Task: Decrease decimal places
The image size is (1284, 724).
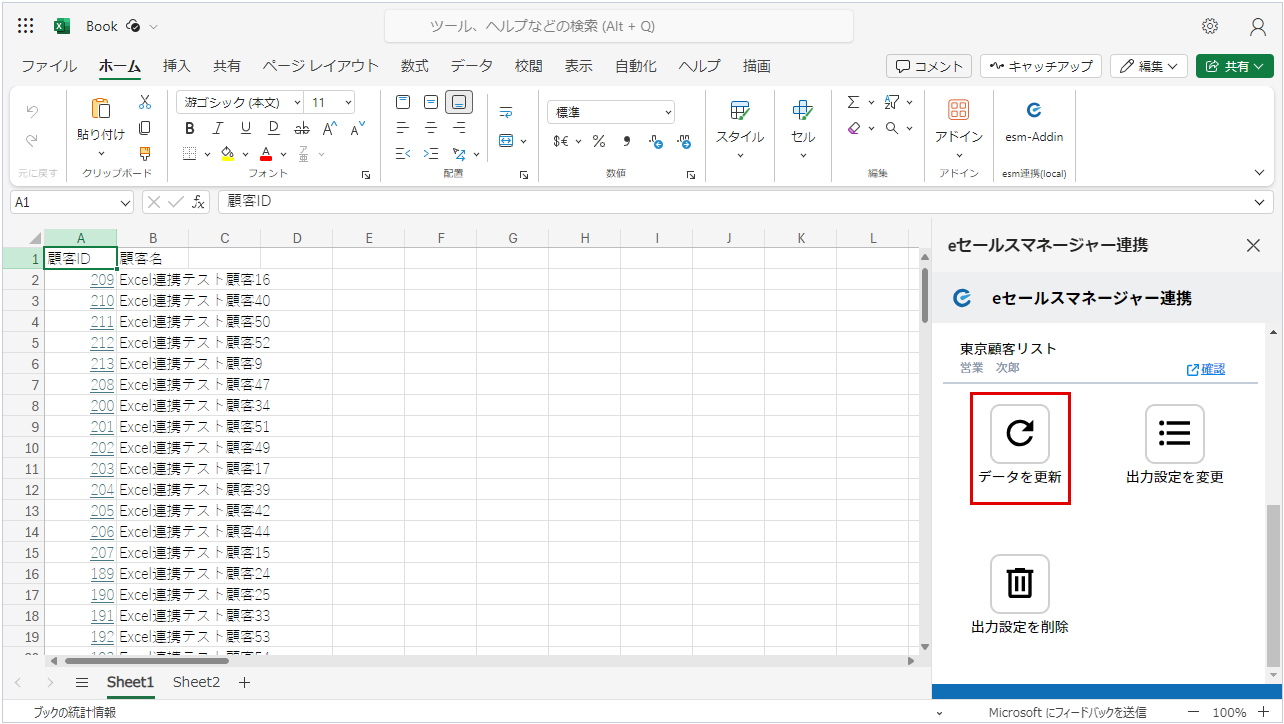Action: click(683, 141)
